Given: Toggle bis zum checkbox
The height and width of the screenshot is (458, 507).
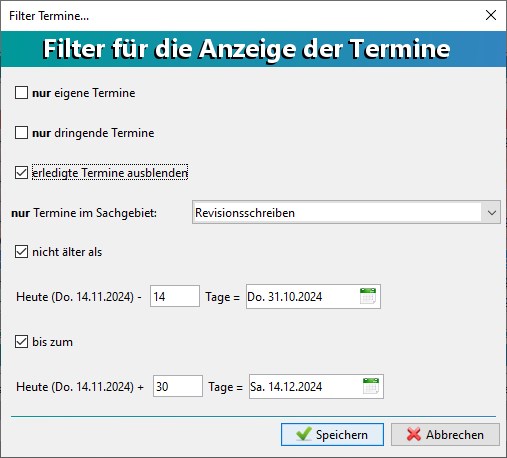Looking at the screenshot, I should click(21, 342).
